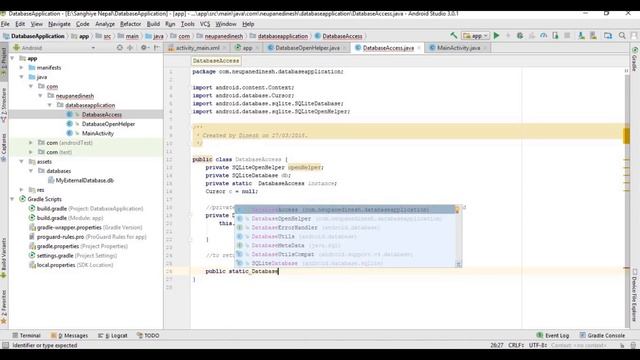Expand the manifests folder
The height and width of the screenshot is (360, 640).
22,68
